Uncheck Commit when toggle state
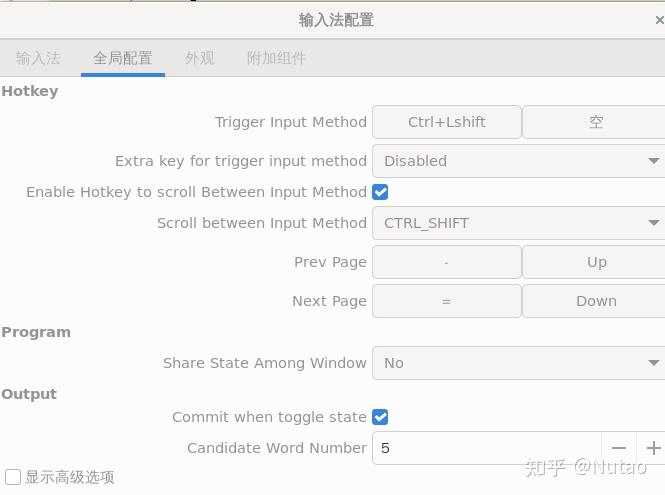The image size is (665, 495). [380, 417]
